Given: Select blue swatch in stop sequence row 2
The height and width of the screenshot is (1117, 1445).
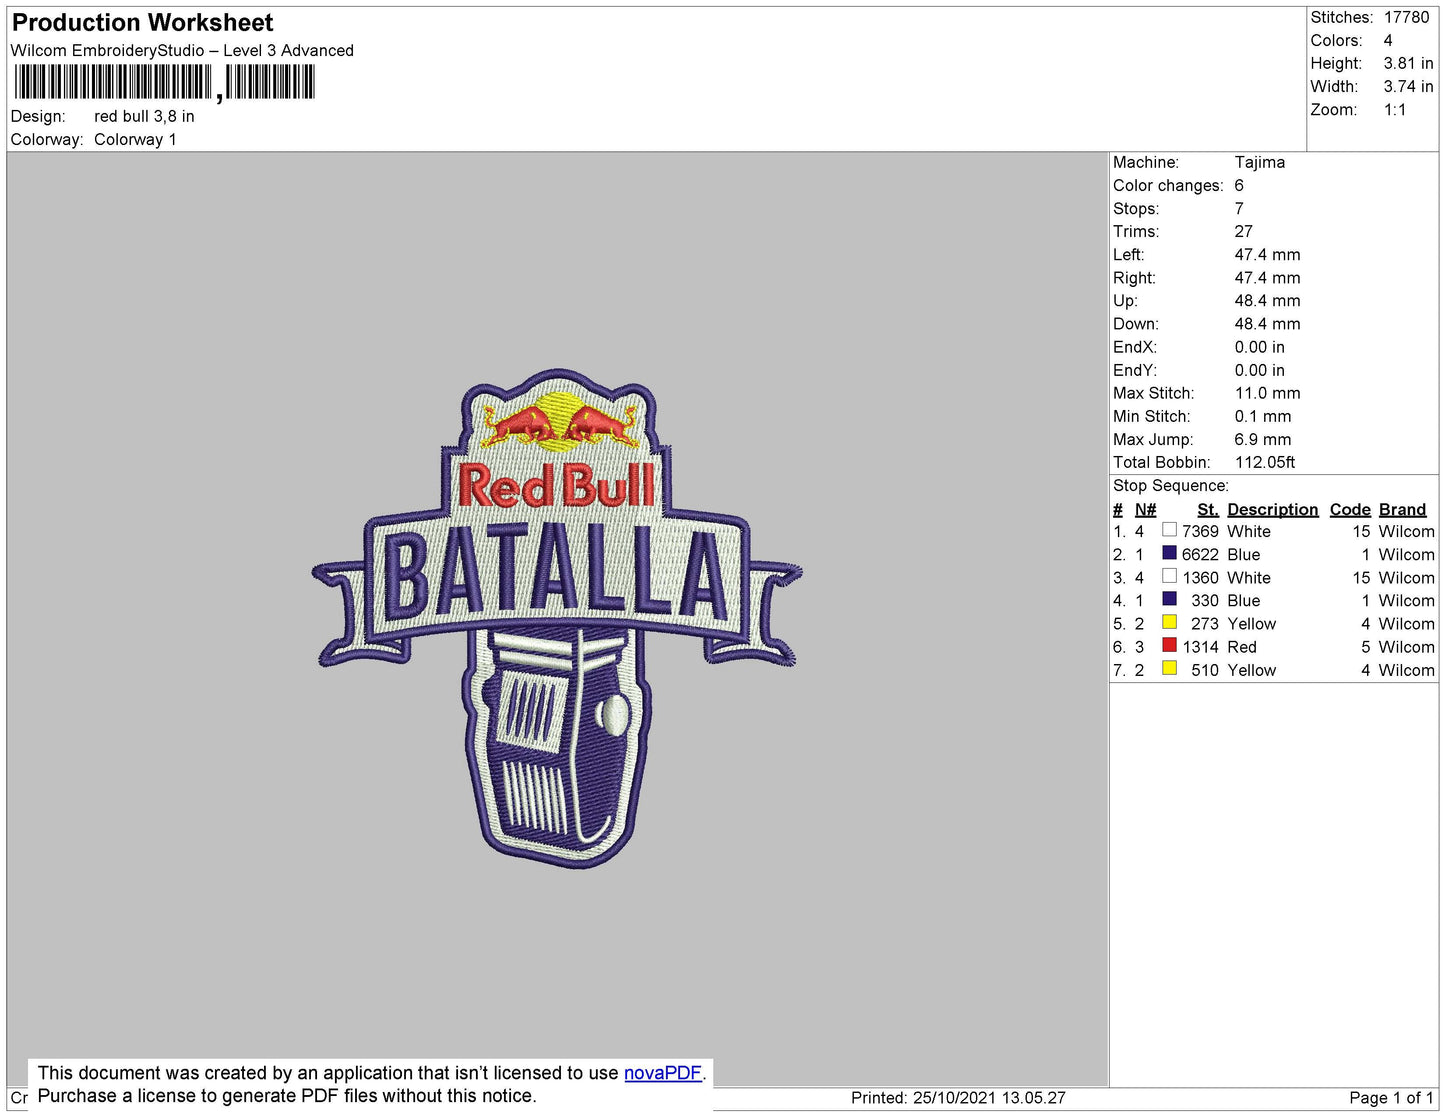Looking at the screenshot, I should tap(1169, 553).
